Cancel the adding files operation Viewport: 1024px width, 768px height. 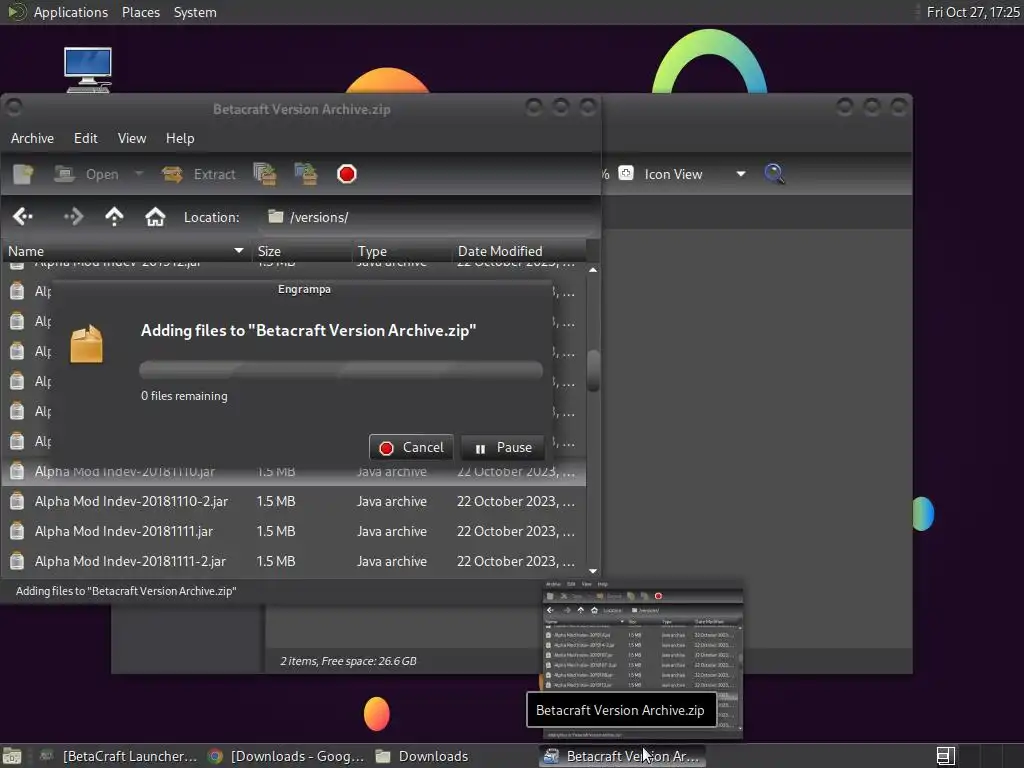point(411,447)
